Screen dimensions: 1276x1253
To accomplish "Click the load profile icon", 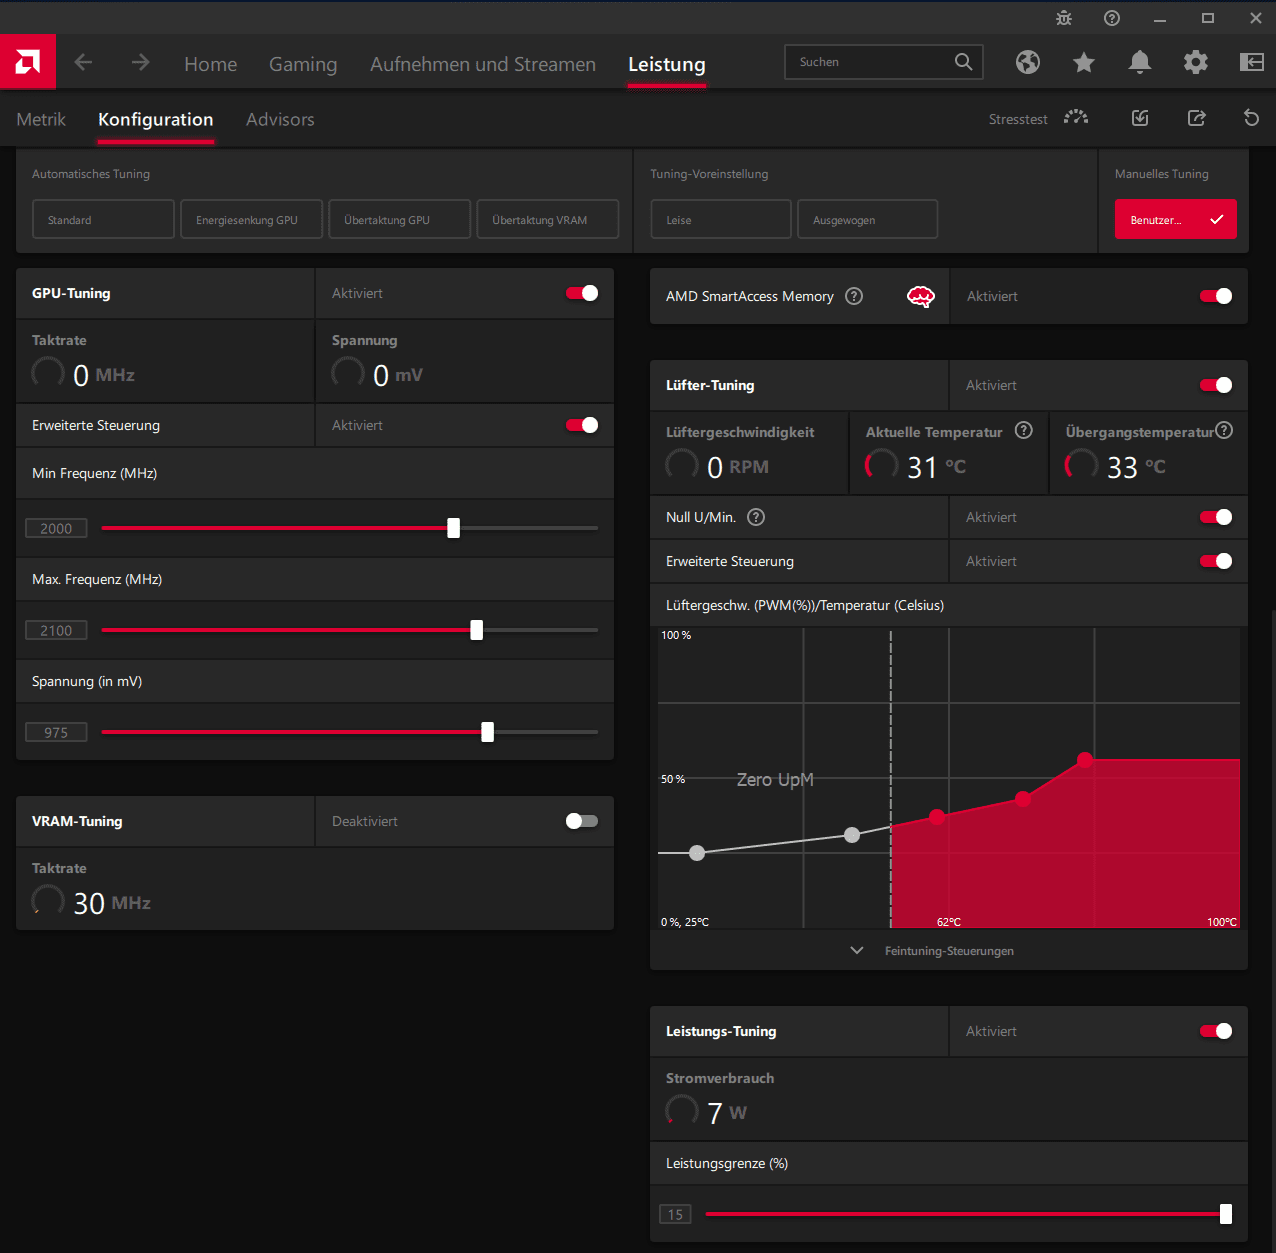I will click(1140, 118).
